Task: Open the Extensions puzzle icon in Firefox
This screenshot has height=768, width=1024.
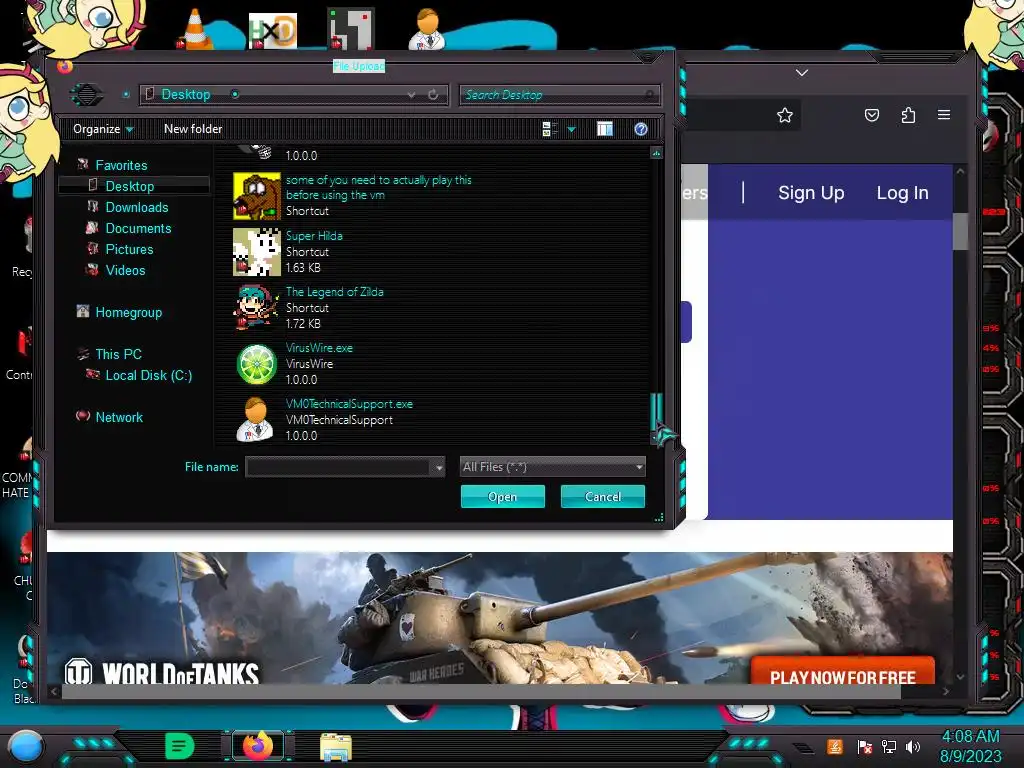Action: pos(908,116)
